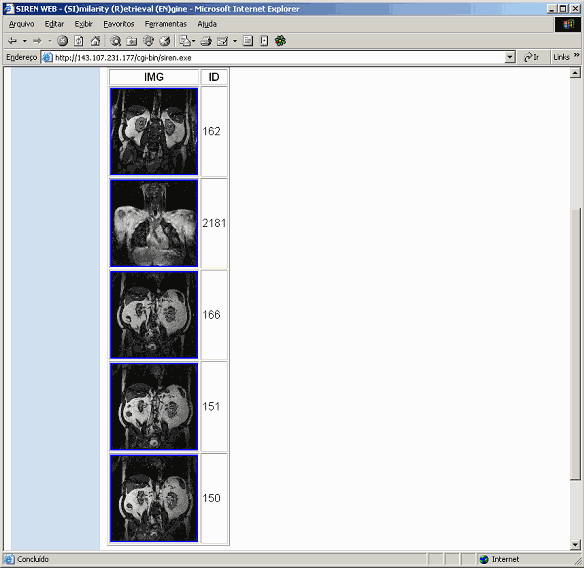Click the ICQ flower toolbar icon
The image size is (584, 568).
point(280,41)
